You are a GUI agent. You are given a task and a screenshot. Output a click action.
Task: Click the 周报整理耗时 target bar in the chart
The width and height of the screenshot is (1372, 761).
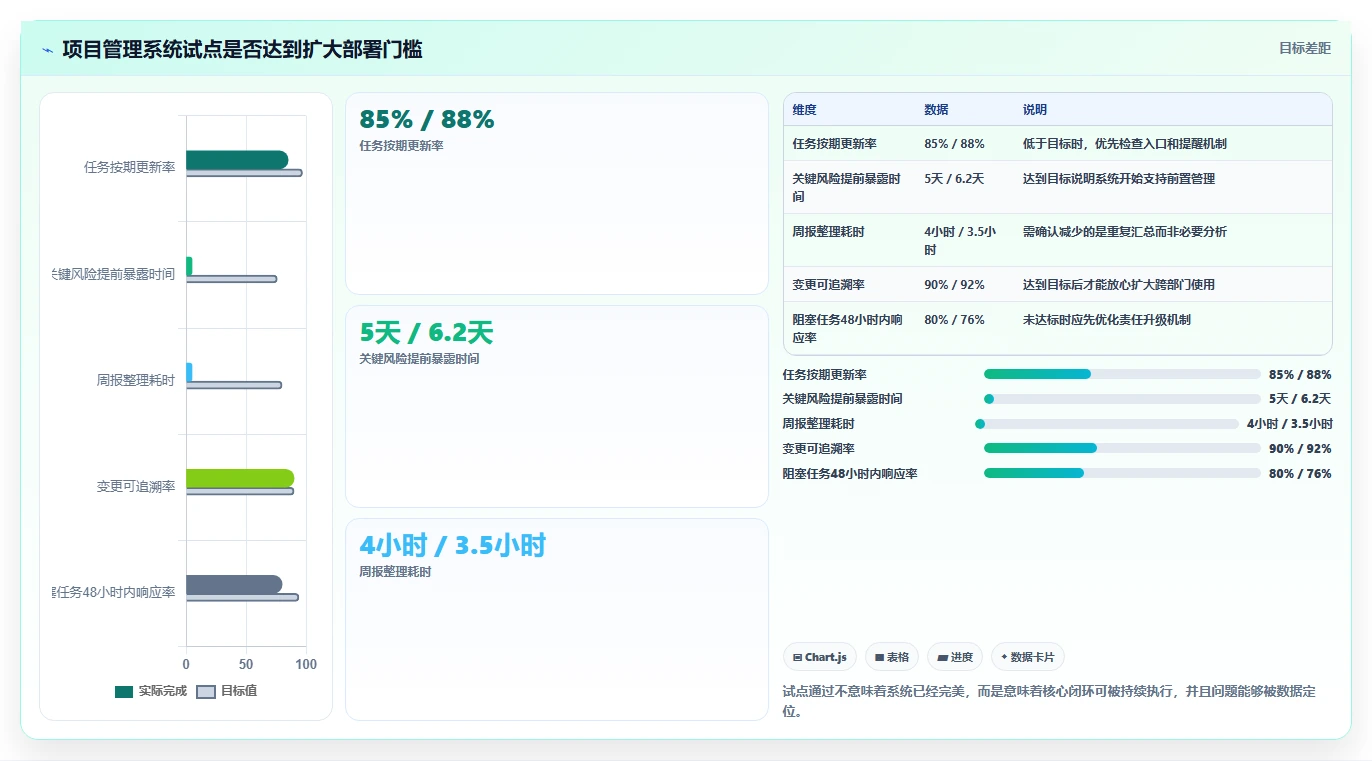tap(233, 385)
